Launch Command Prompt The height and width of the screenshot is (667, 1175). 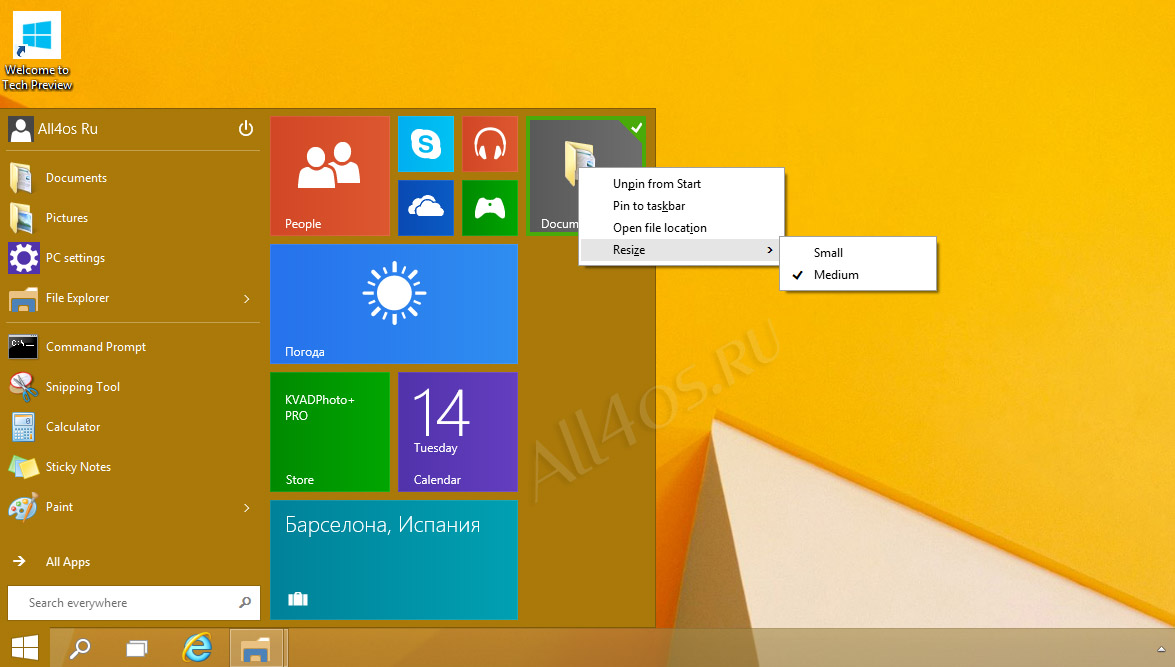tap(133, 347)
